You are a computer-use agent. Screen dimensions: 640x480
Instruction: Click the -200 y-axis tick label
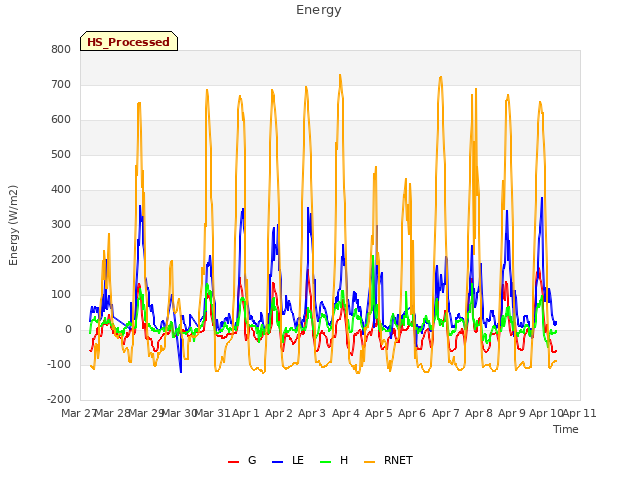pyautogui.click(x=59, y=400)
